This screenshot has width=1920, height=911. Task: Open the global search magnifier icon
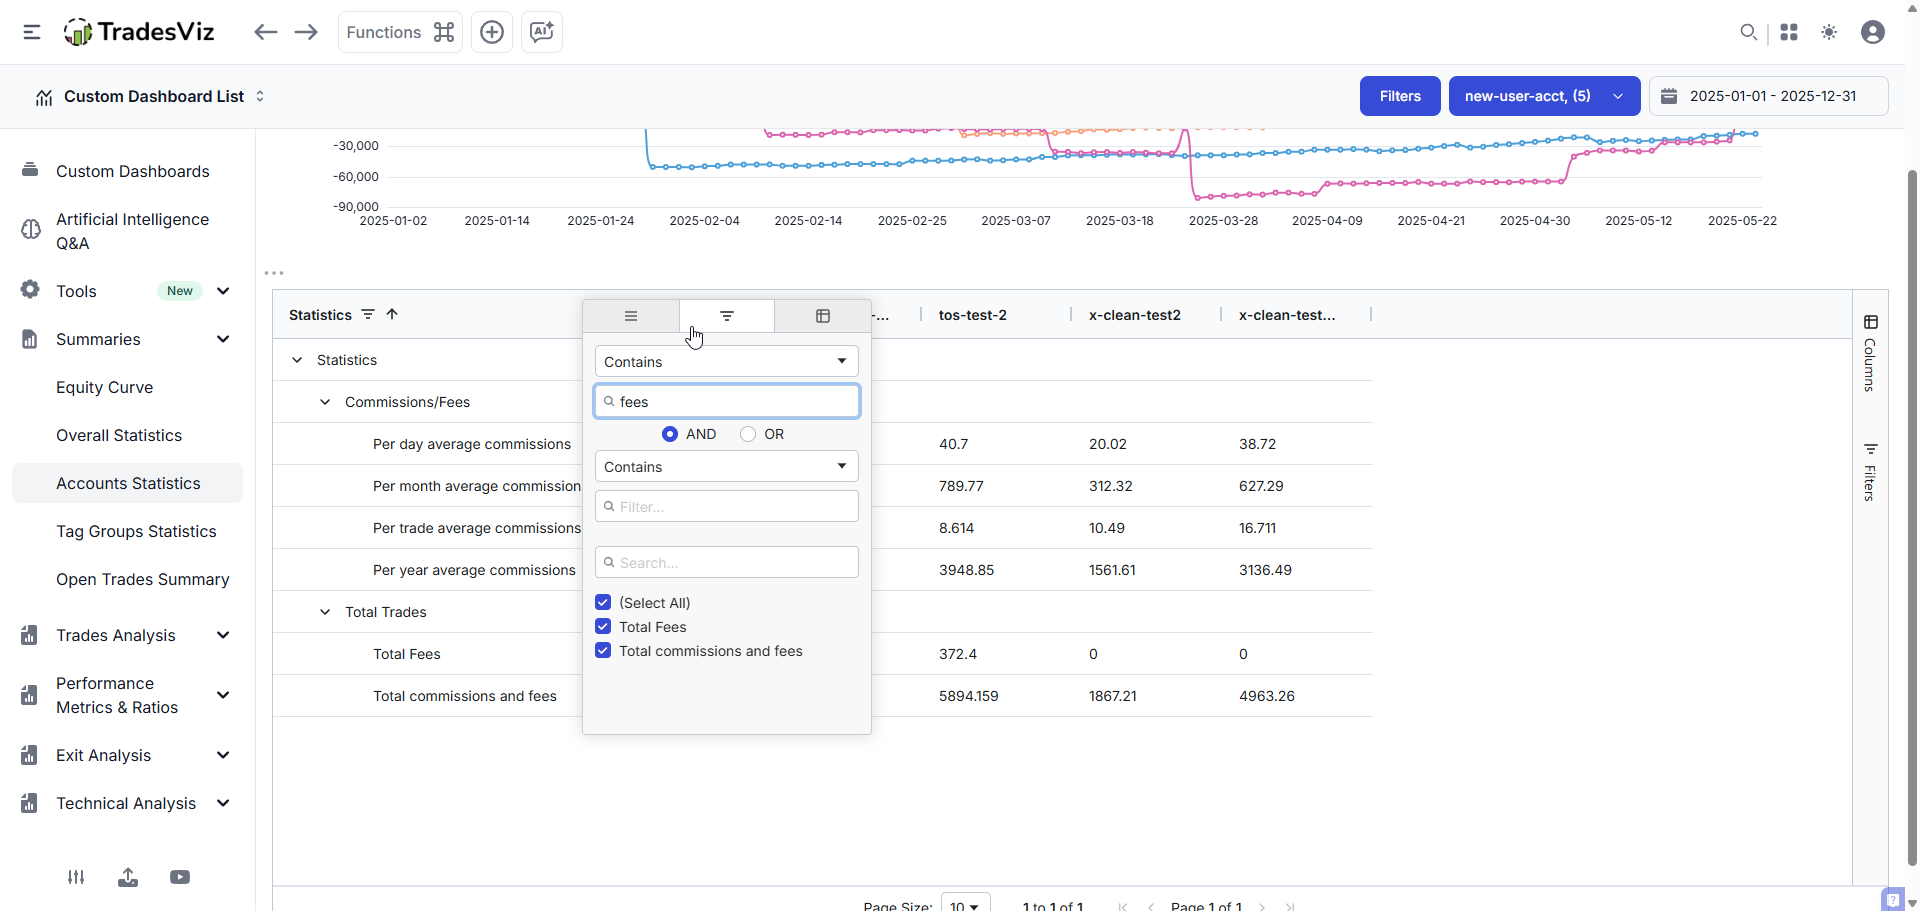[1748, 32]
